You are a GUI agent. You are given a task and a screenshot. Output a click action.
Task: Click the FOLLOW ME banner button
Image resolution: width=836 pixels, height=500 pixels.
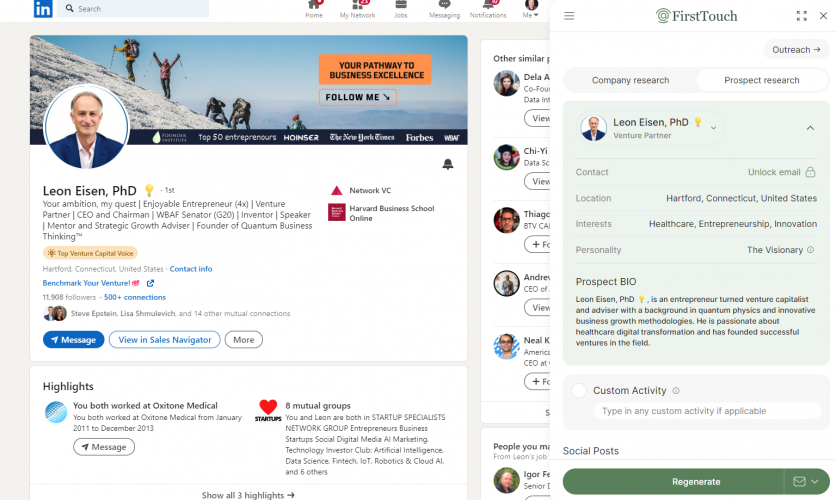click(358, 97)
